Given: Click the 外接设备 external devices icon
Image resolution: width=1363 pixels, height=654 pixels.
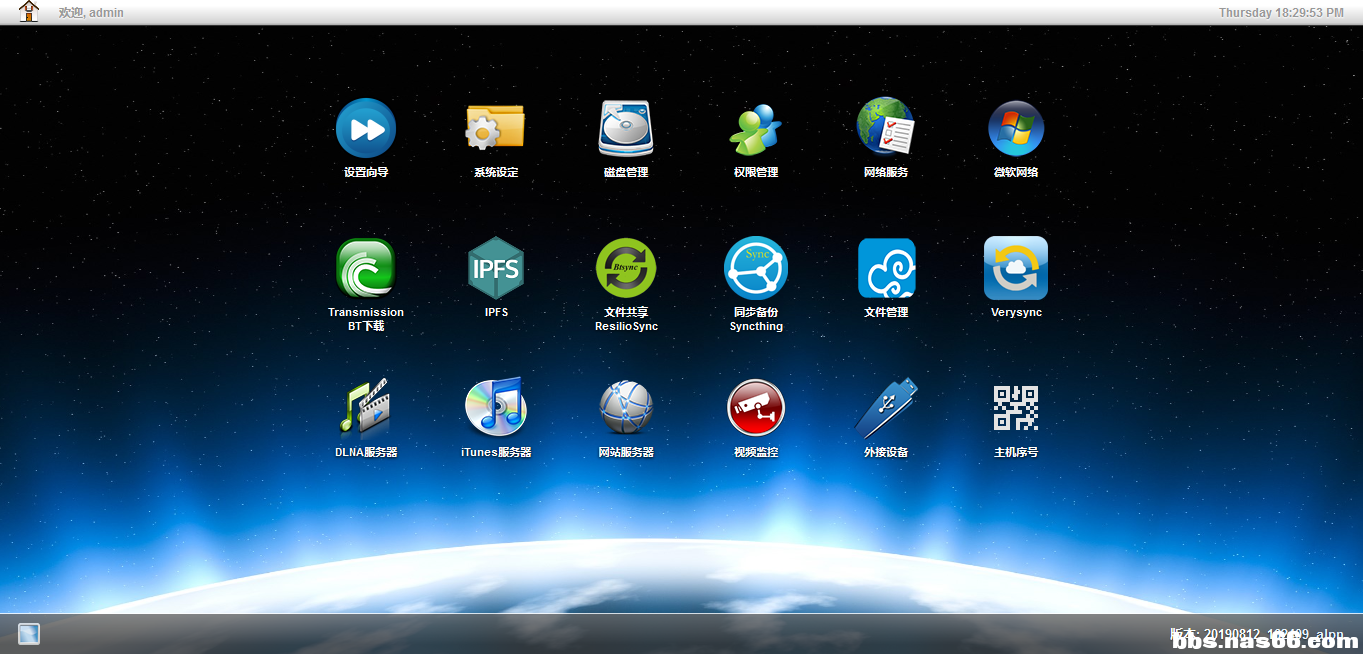Looking at the screenshot, I should pos(886,408).
